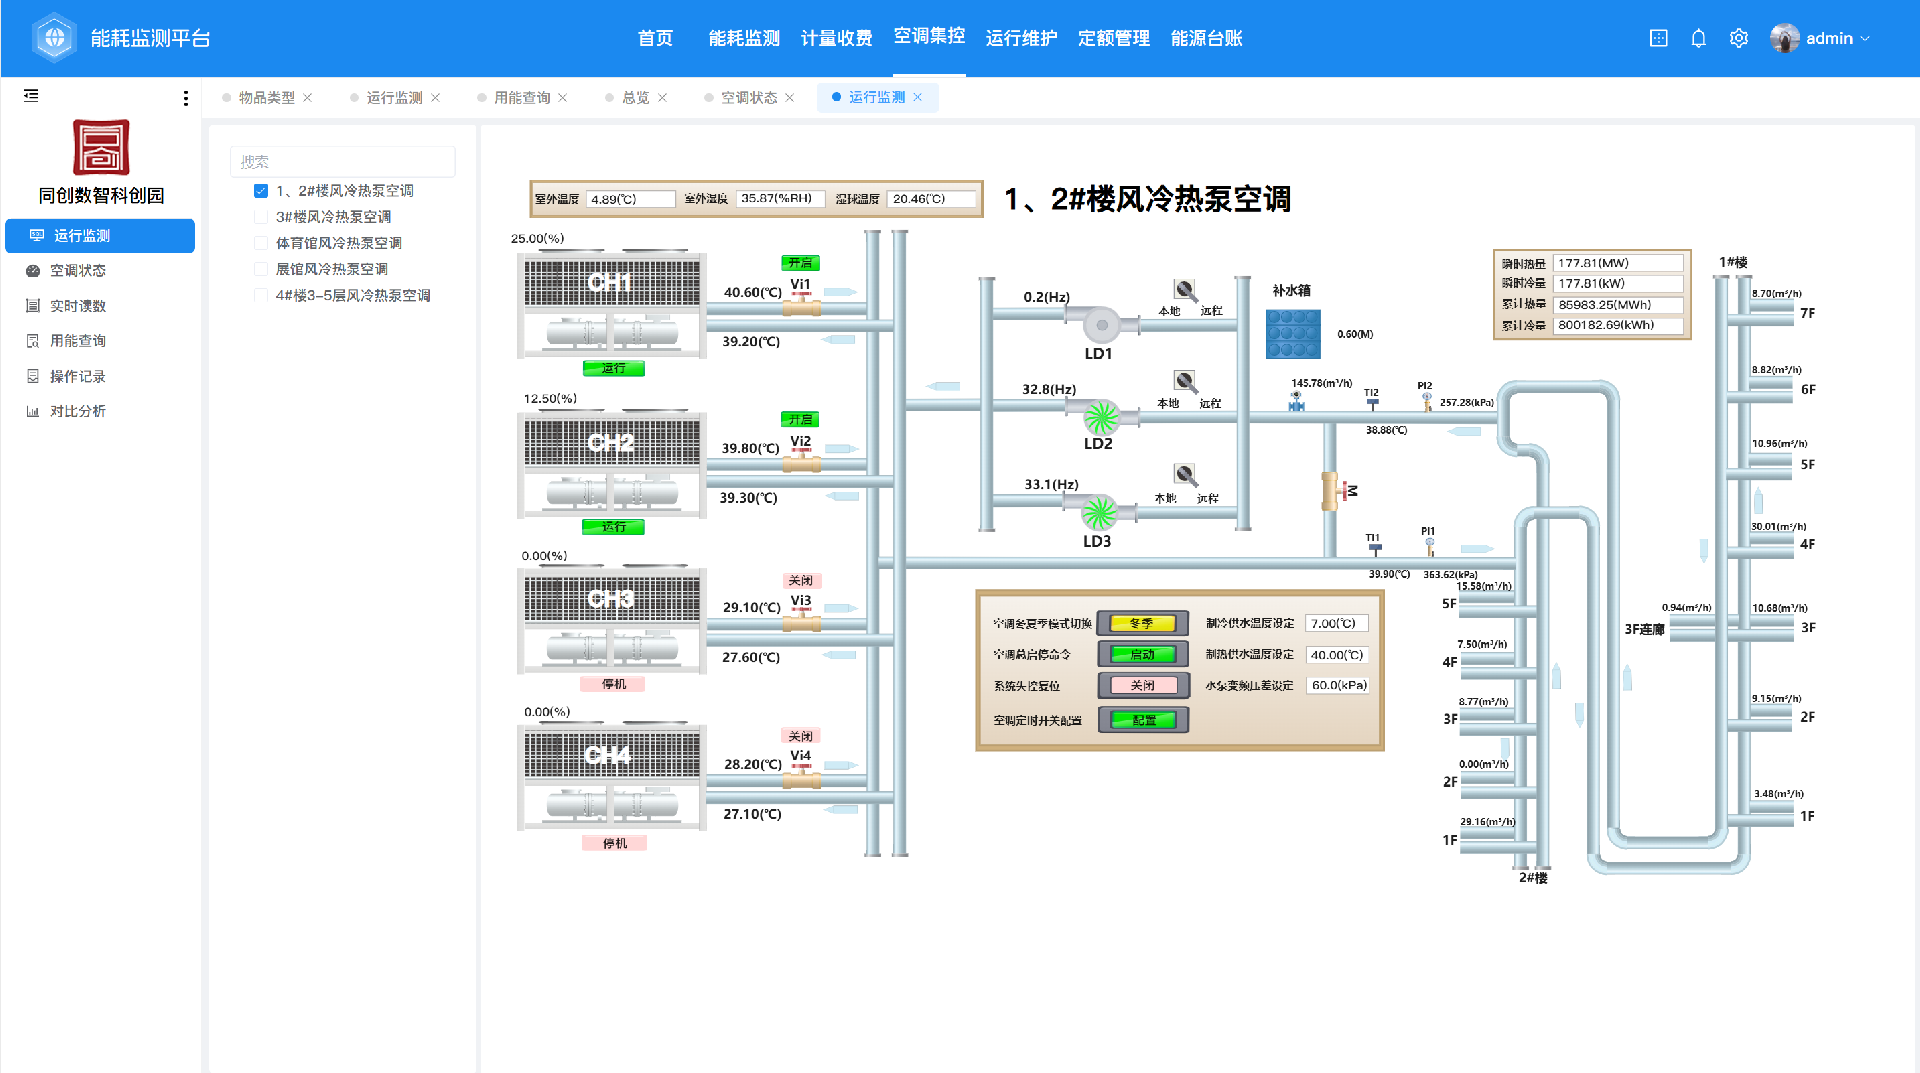The image size is (1920, 1073).
Task: Uncheck the 1、2#楼风冷热泵空调 checkbox
Action: (261, 191)
